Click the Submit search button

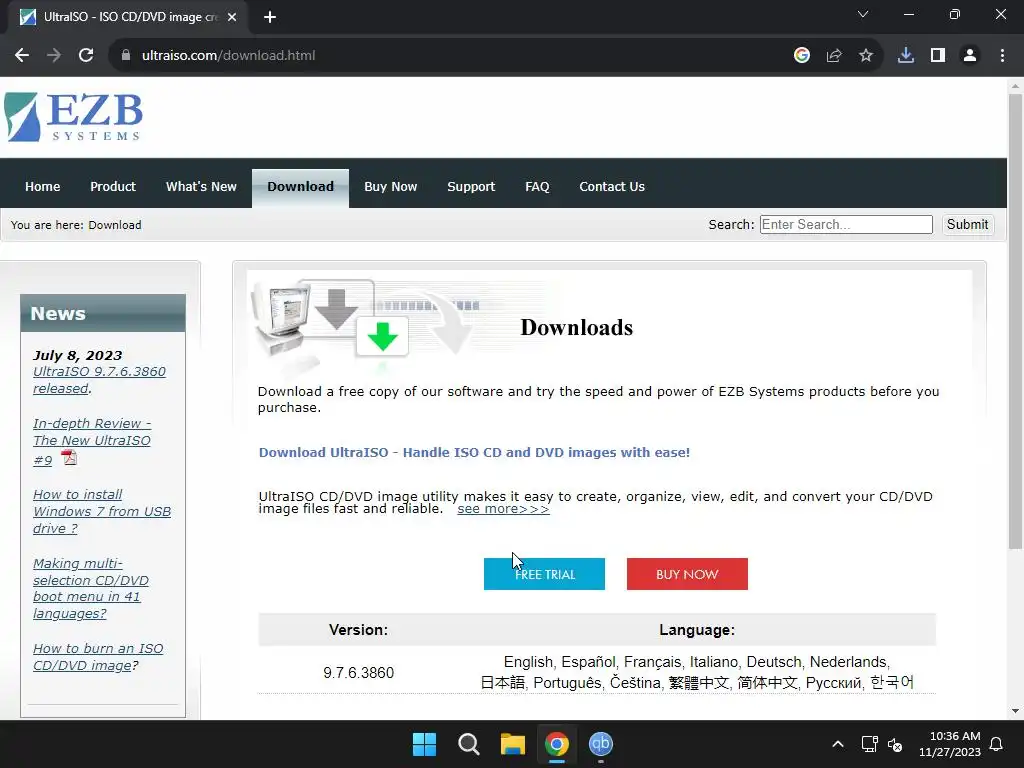967,225
